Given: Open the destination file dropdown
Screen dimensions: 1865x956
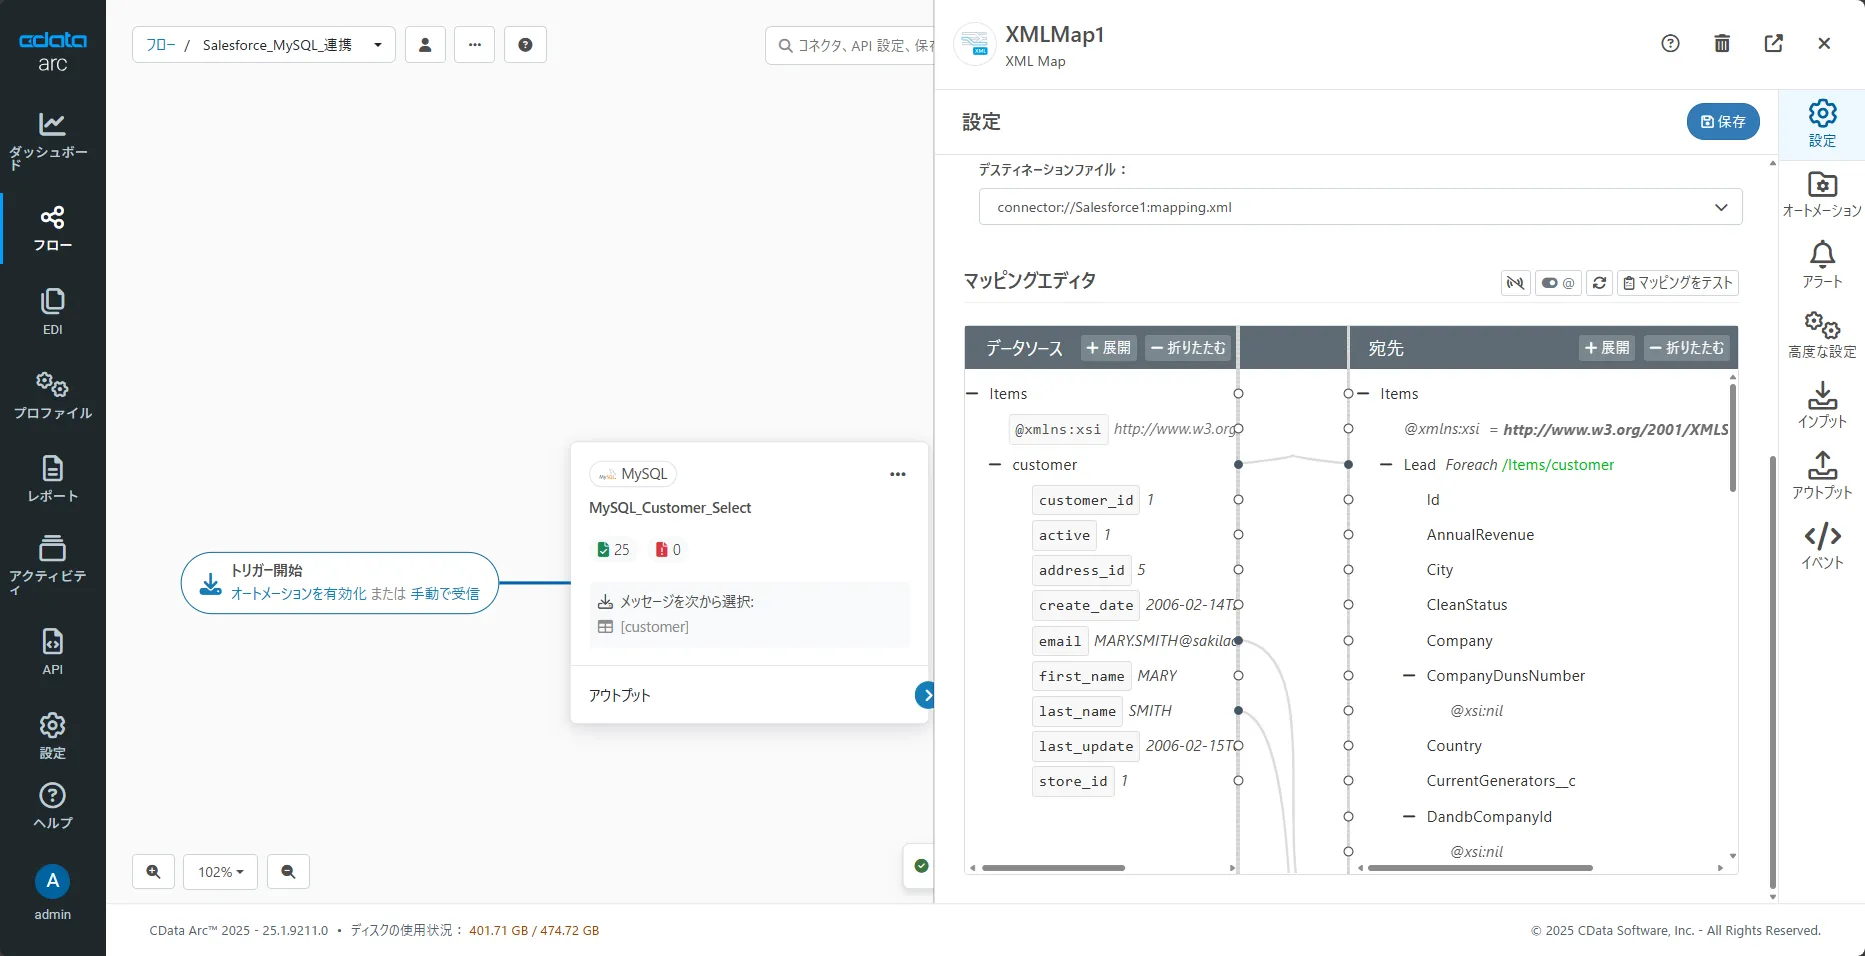Looking at the screenshot, I should coord(1360,207).
